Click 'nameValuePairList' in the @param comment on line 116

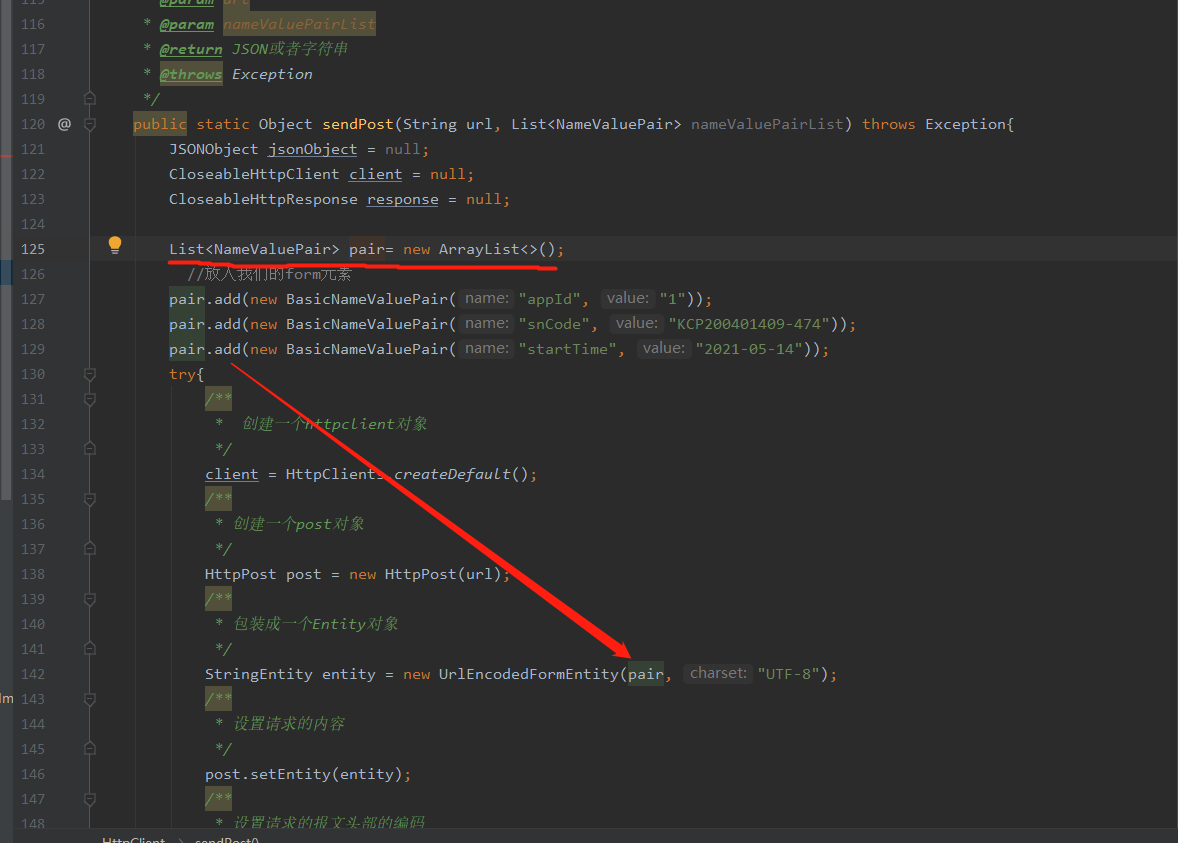coord(299,24)
